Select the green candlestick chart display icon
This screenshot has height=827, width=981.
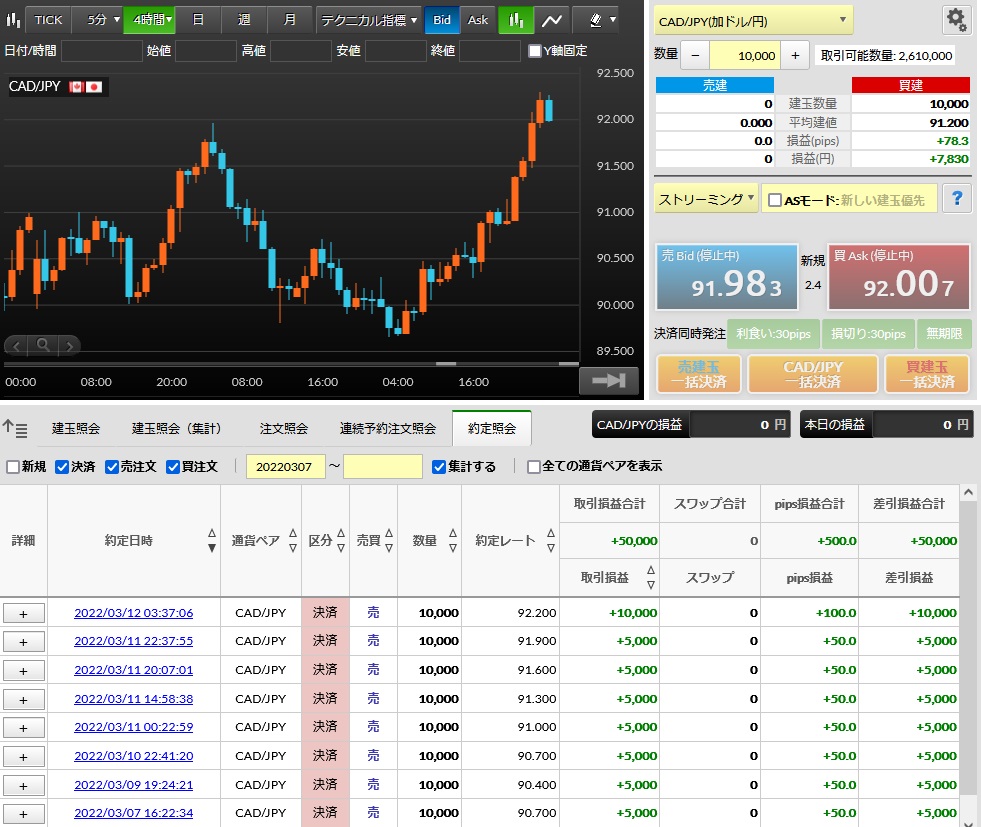tap(516, 20)
